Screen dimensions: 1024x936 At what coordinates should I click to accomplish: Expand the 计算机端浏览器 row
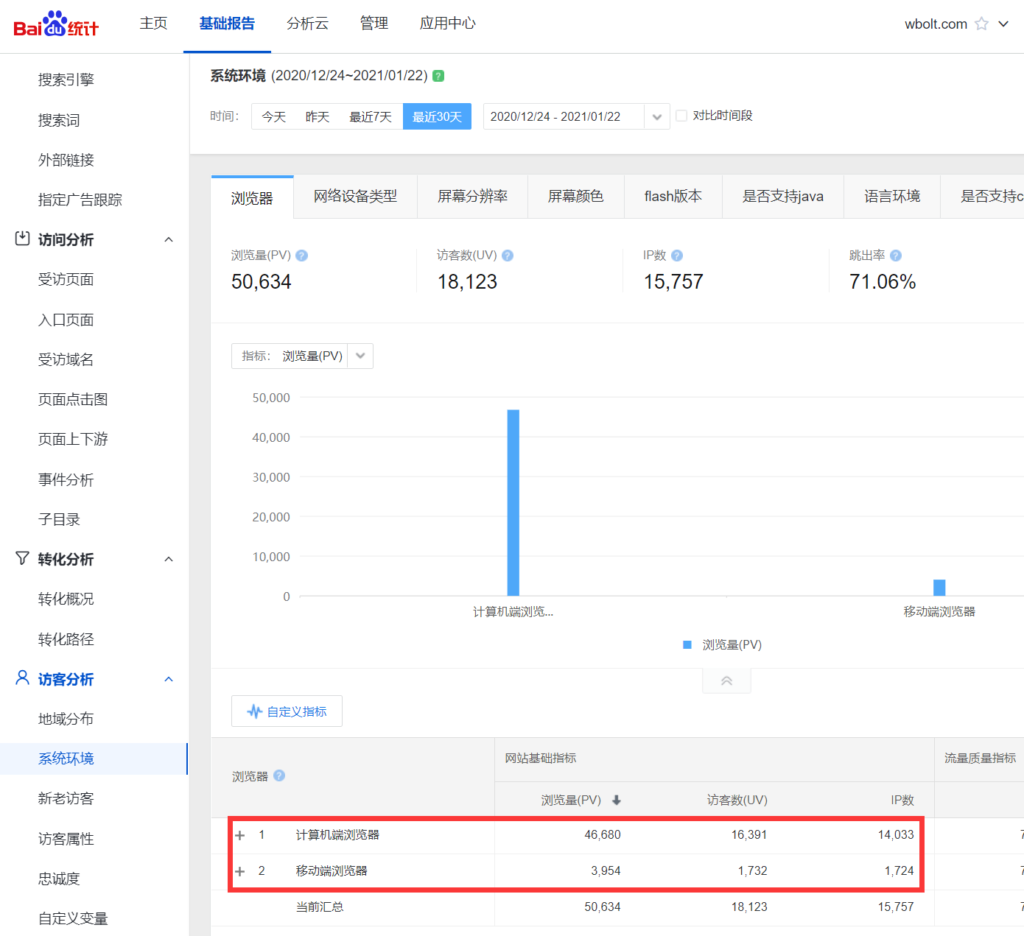click(240, 835)
